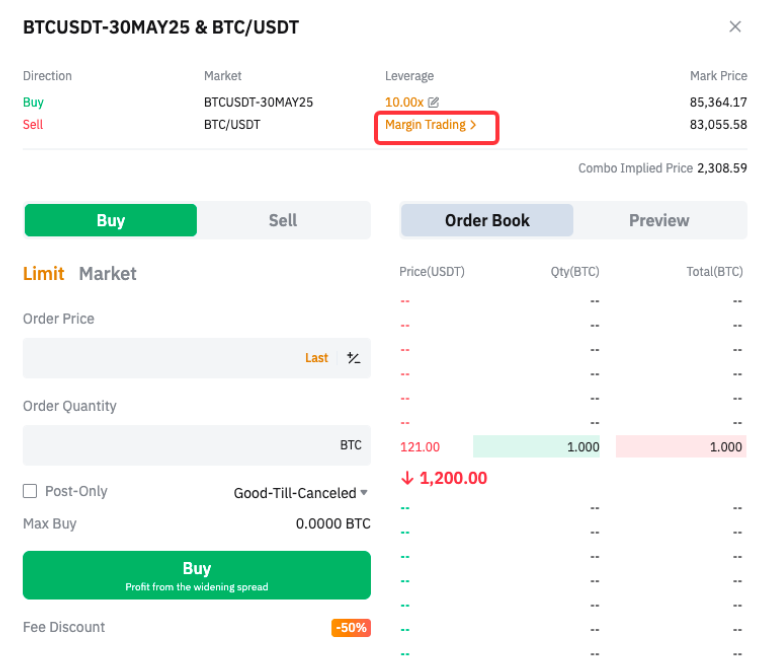The image size is (772, 671).
Task: Select the 121.00 price in order book
Action: (x=420, y=447)
